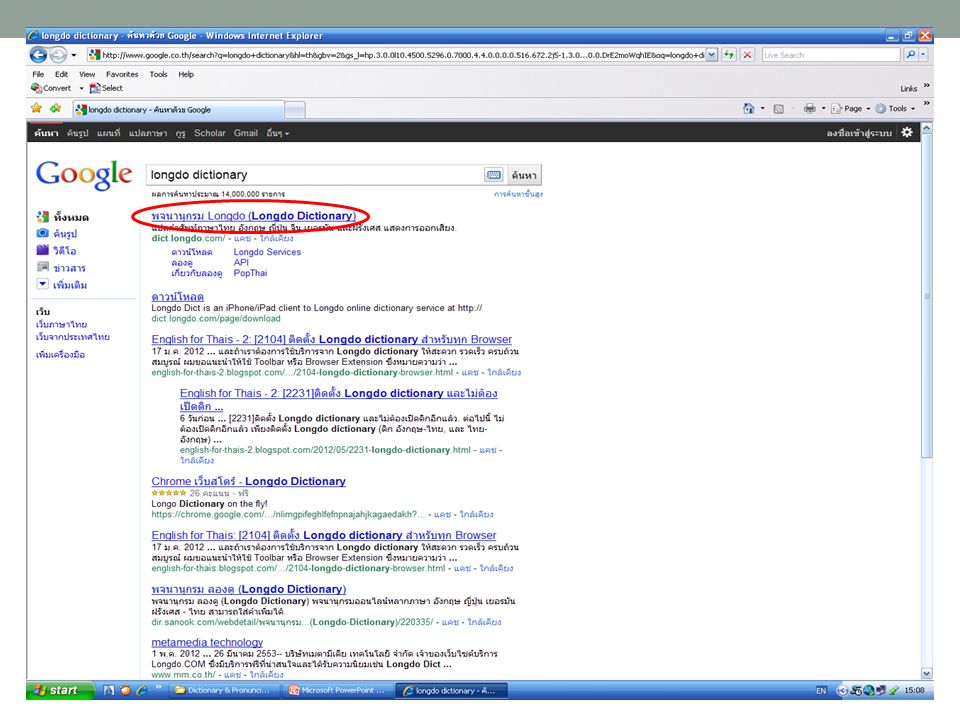Open Windows Start button
Viewport: 960px width, 720px height.
[59, 690]
